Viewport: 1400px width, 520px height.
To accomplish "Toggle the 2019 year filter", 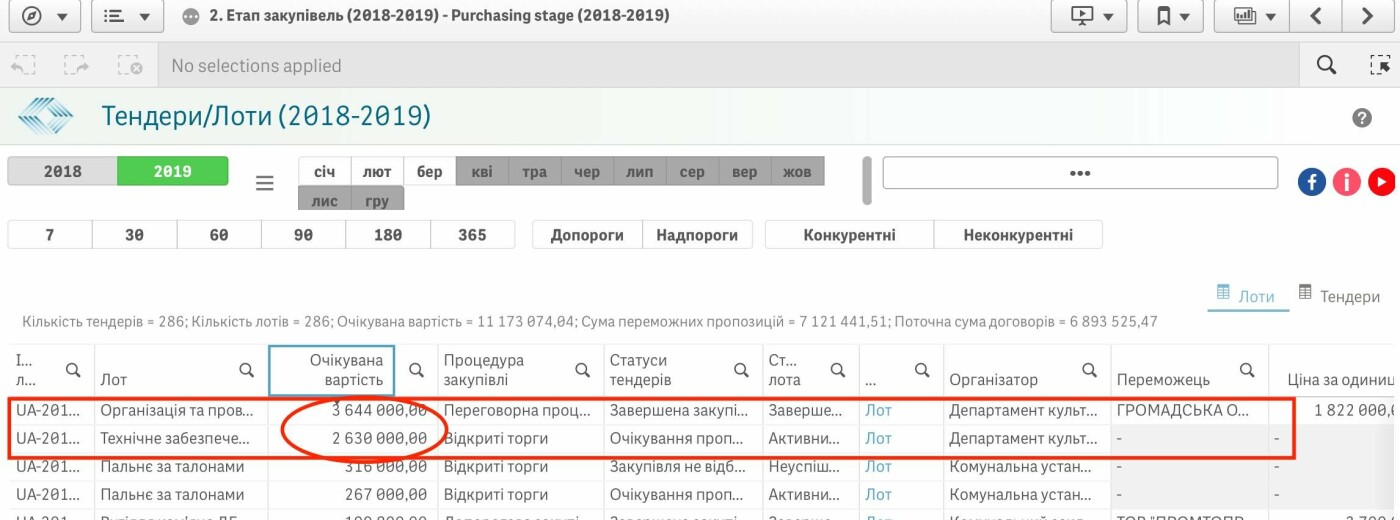I will point(172,171).
